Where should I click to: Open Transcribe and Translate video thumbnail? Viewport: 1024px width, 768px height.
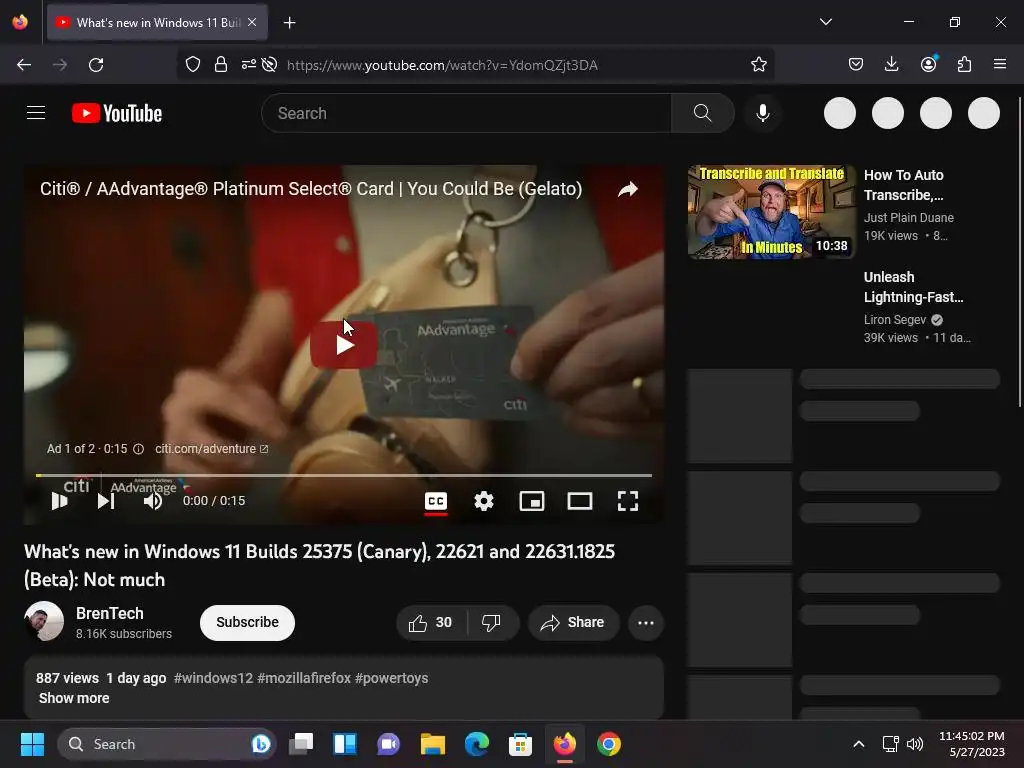click(771, 212)
